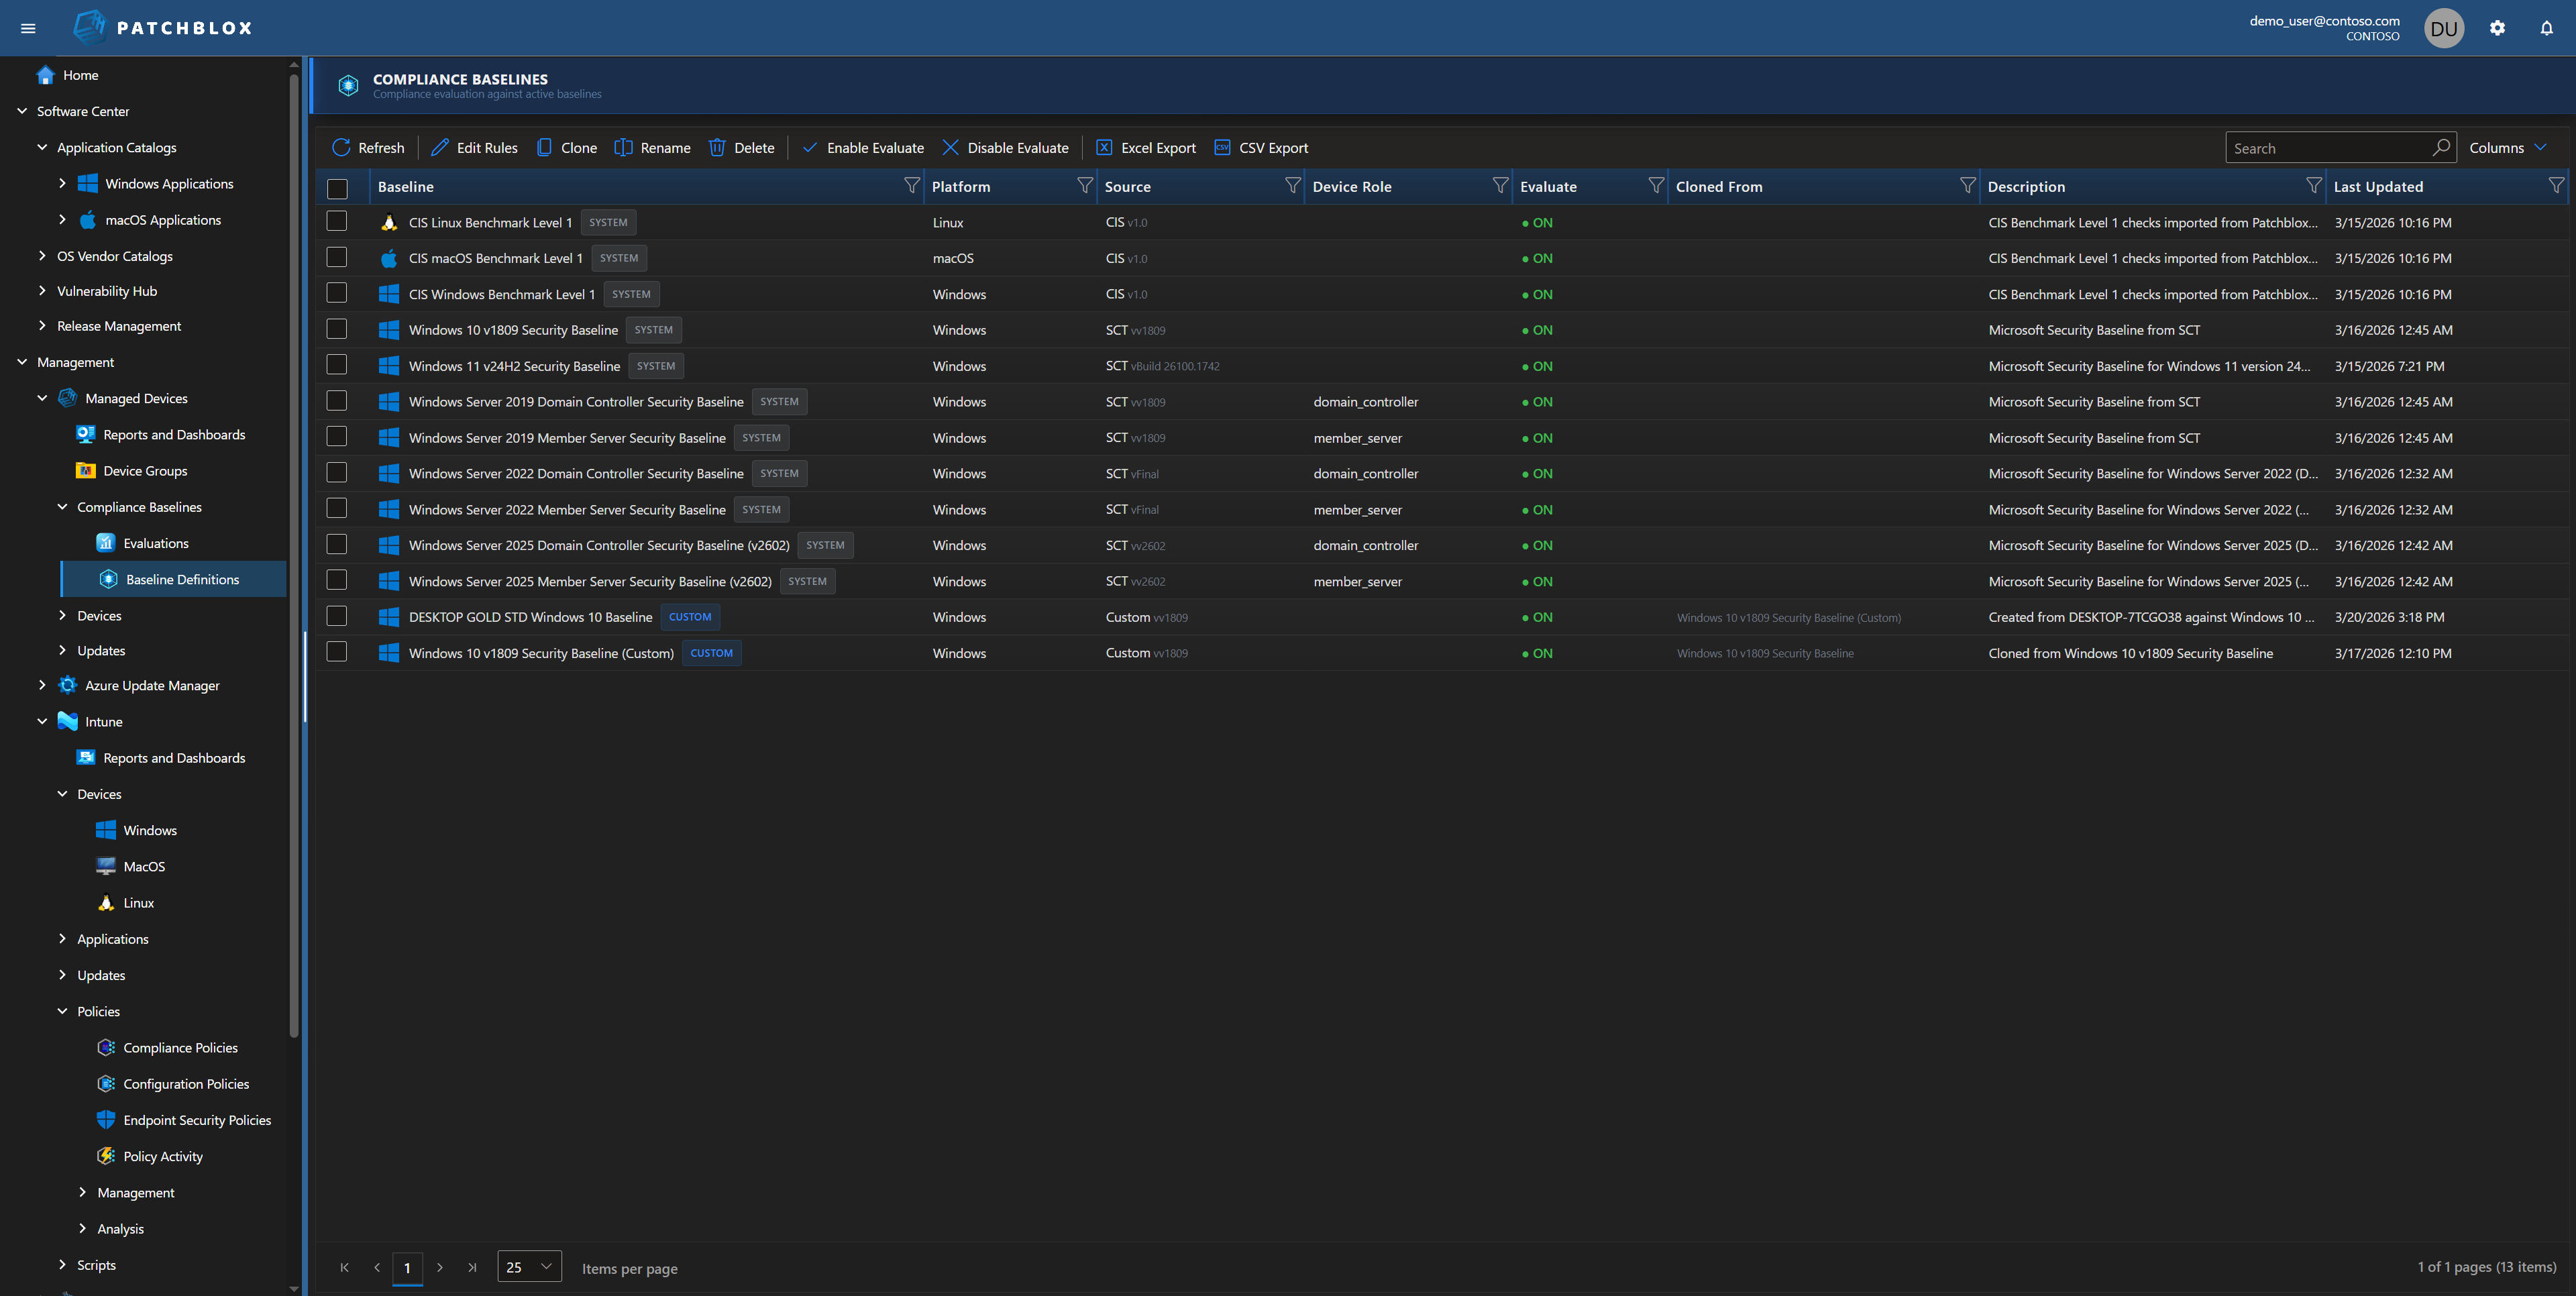Click the CSV Export icon
2576x1296 pixels.
[1222, 147]
